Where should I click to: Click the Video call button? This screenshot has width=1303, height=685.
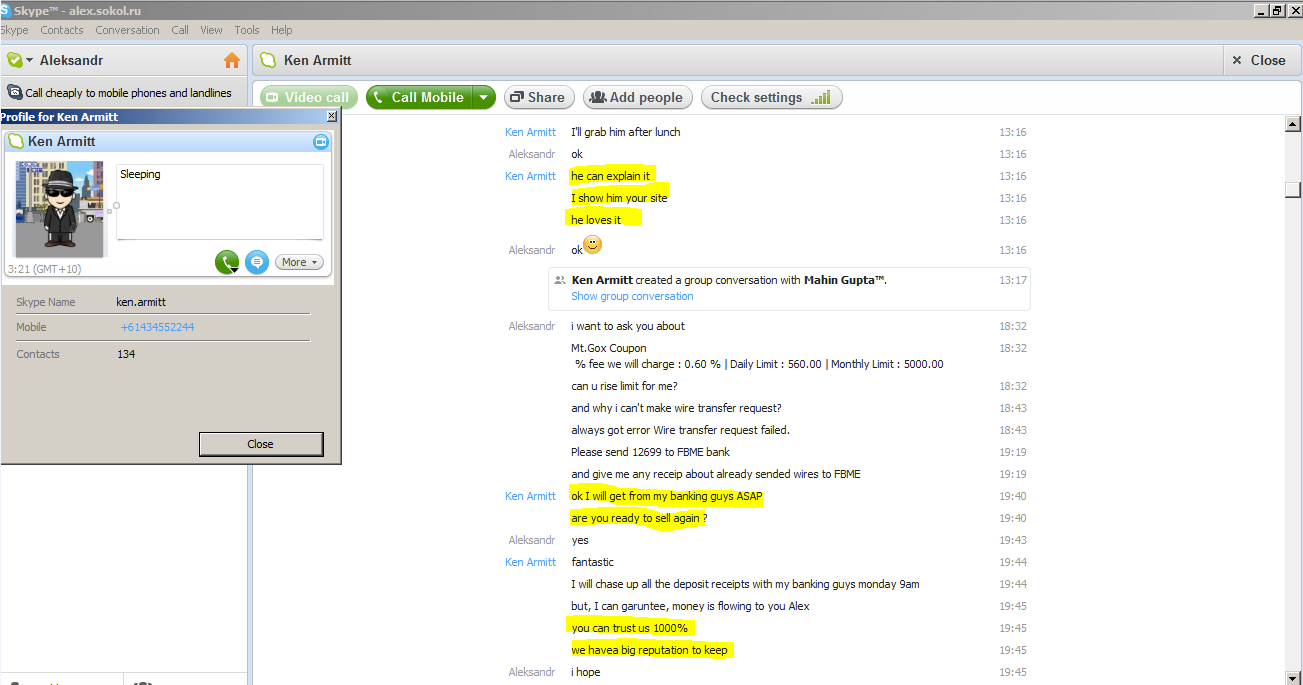309,97
